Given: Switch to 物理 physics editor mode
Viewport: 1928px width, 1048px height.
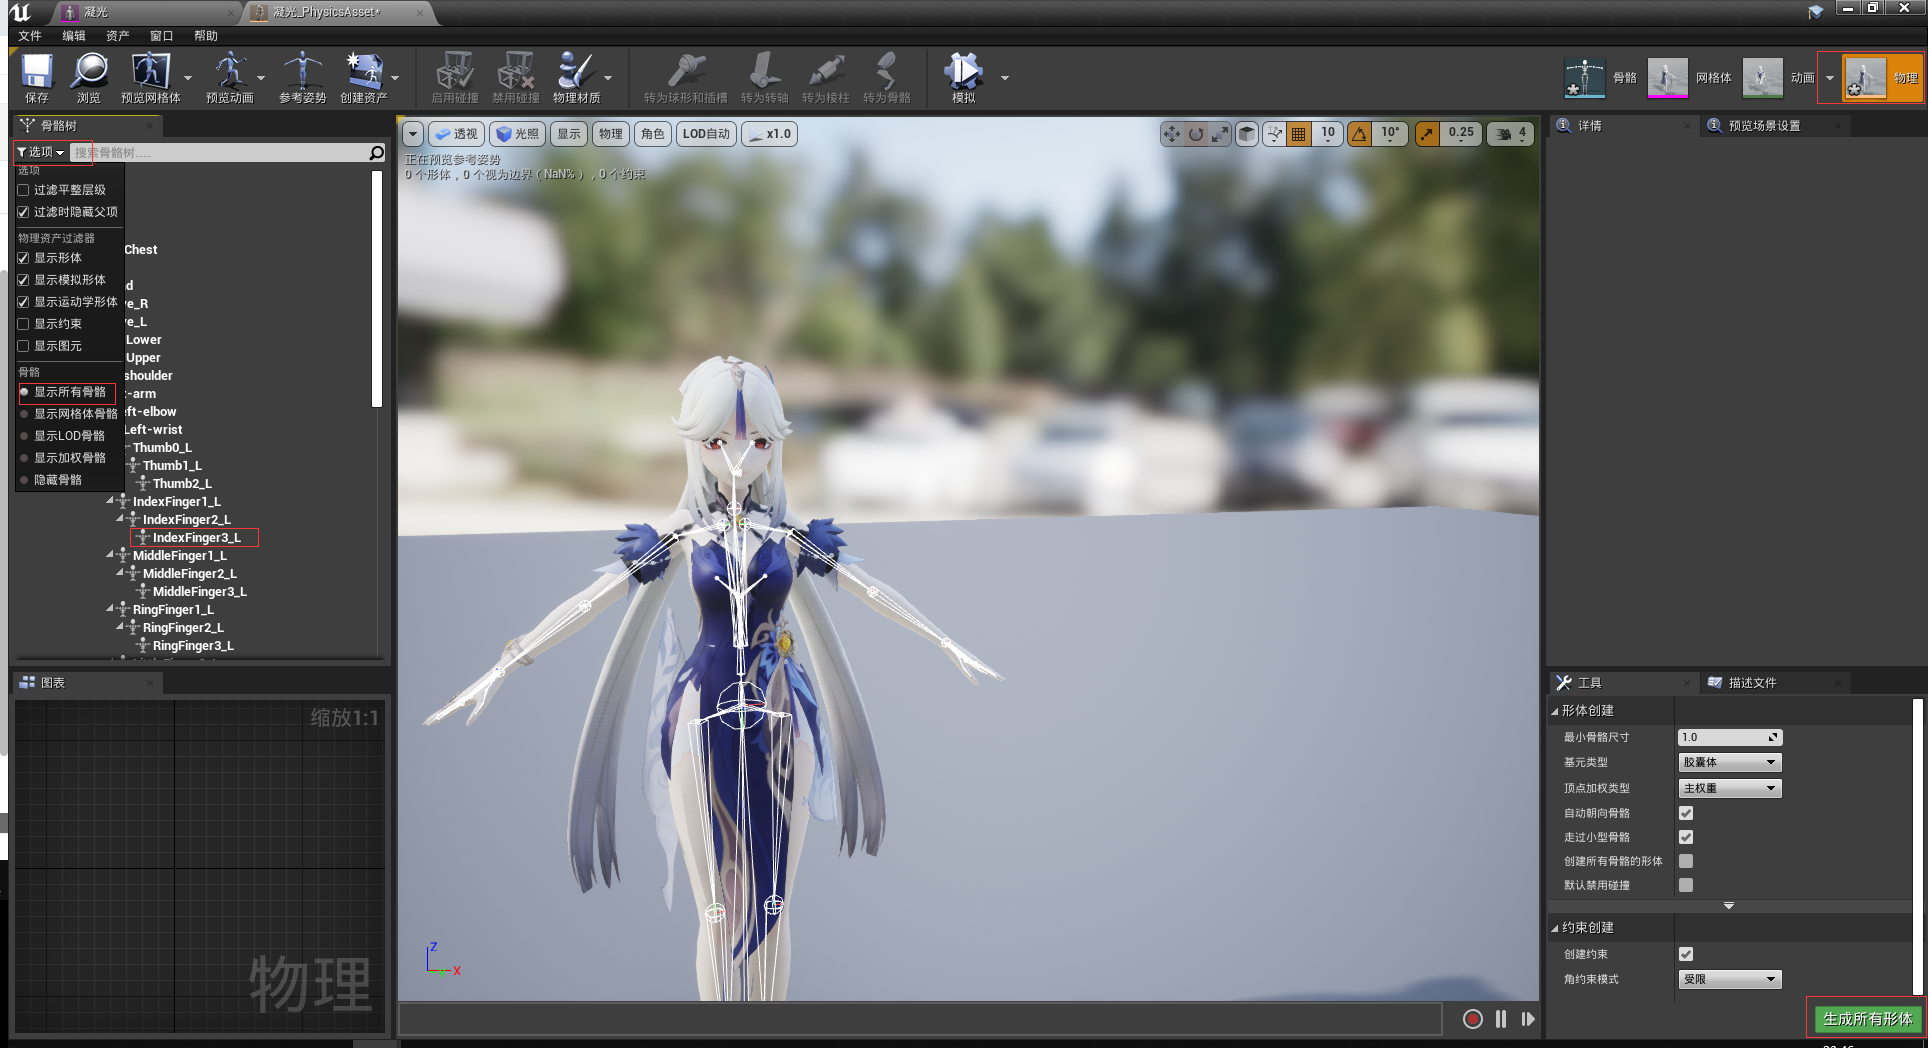Looking at the screenshot, I should pos(1882,78).
